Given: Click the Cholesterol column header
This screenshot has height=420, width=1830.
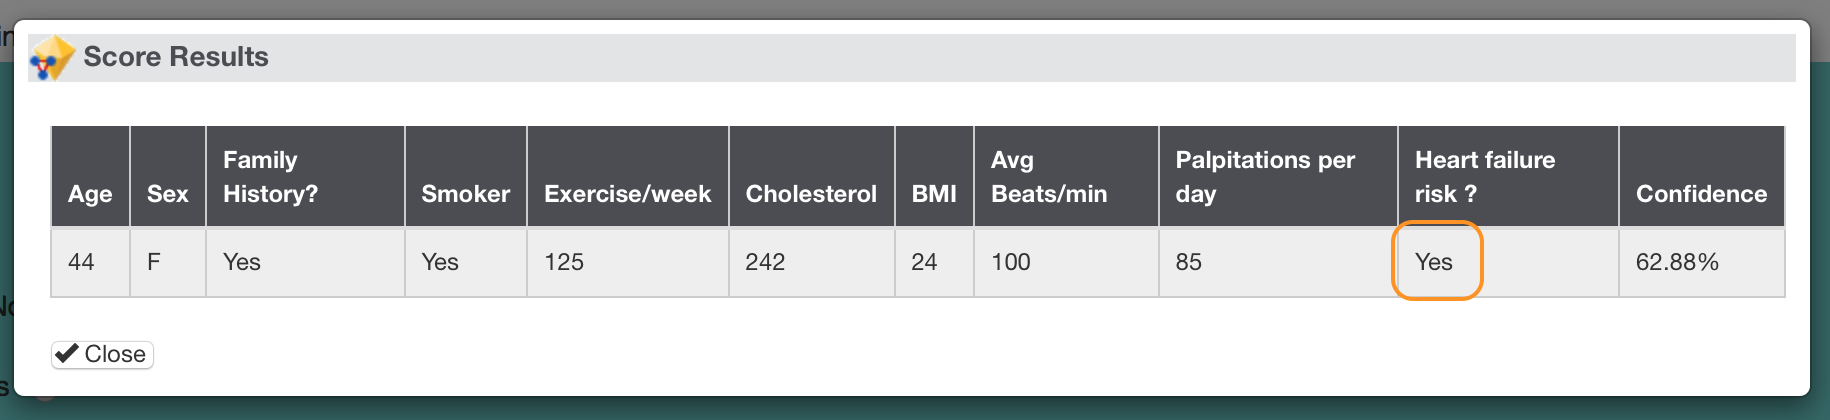Looking at the screenshot, I should point(811,176).
